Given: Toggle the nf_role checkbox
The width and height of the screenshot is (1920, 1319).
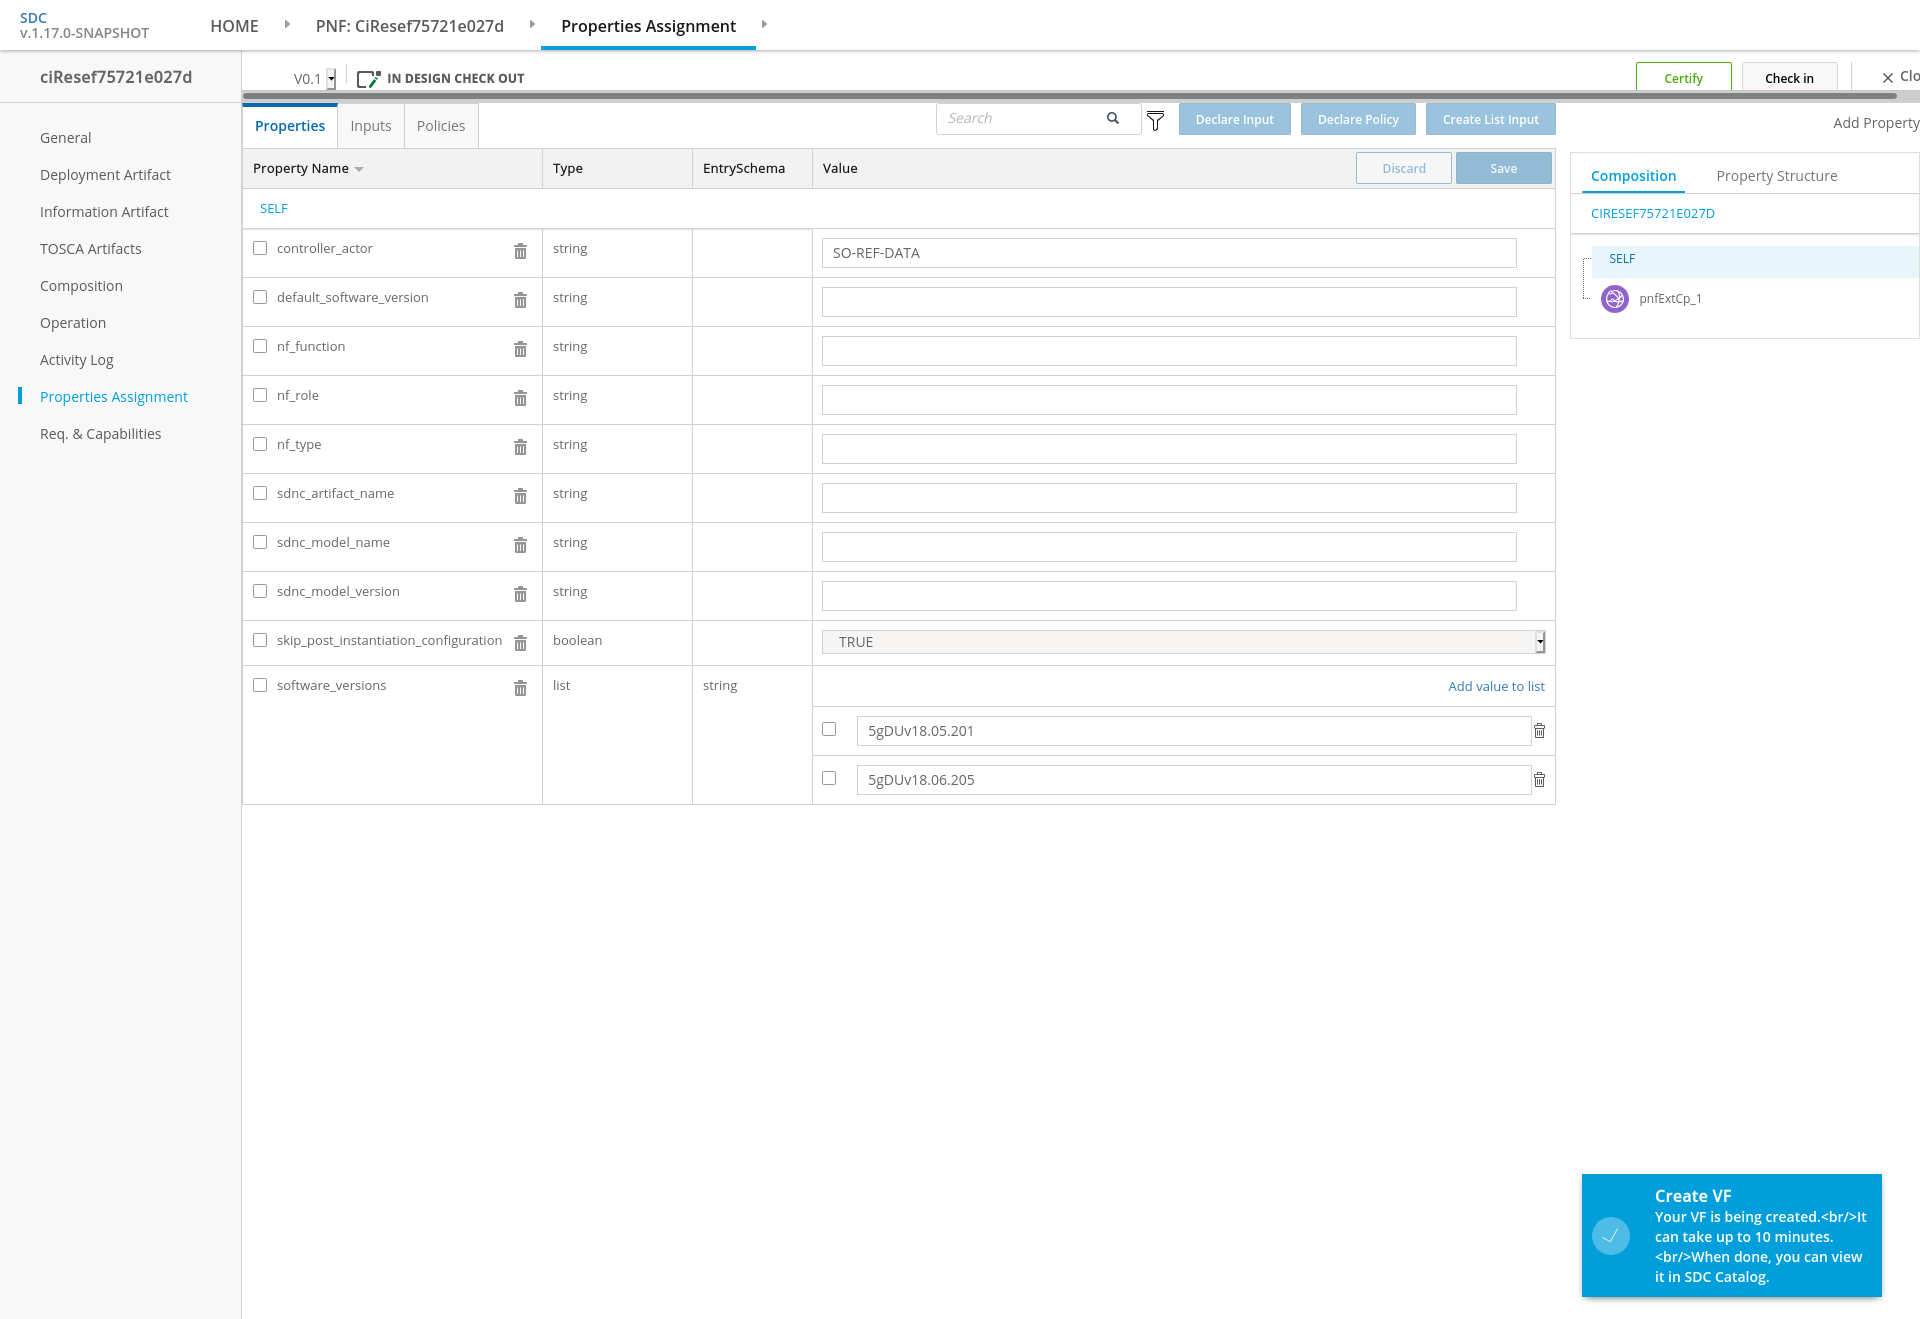Looking at the screenshot, I should click(260, 395).
